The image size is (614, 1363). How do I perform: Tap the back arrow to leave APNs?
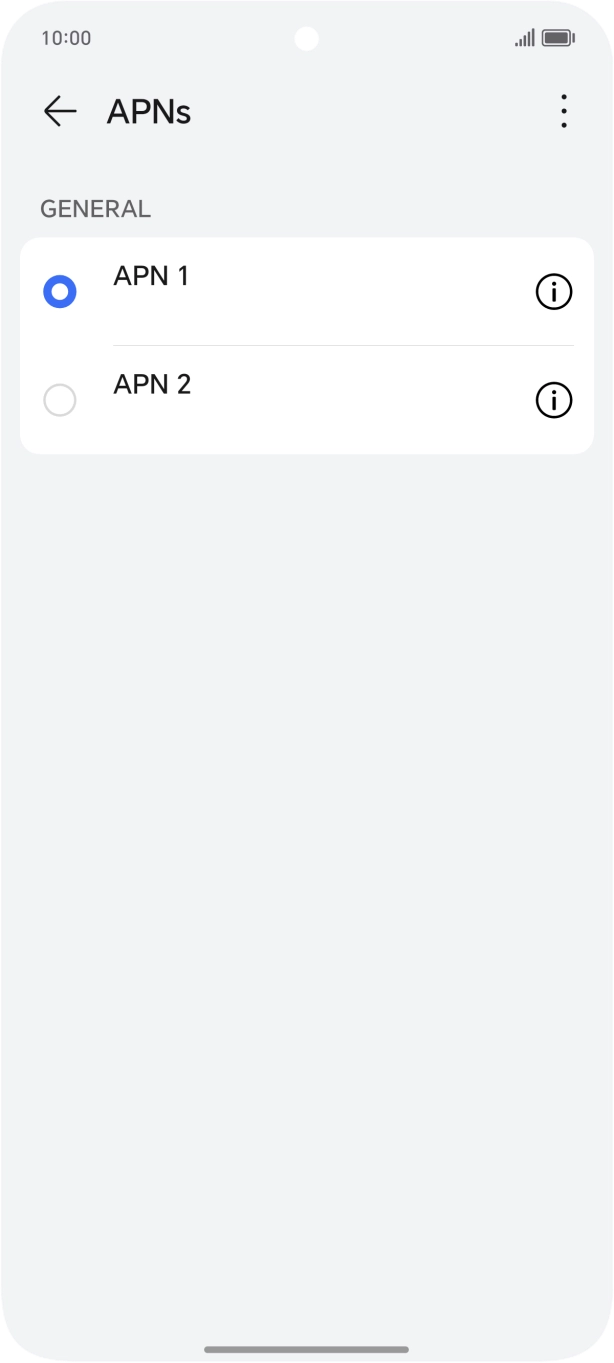point(59,111)
